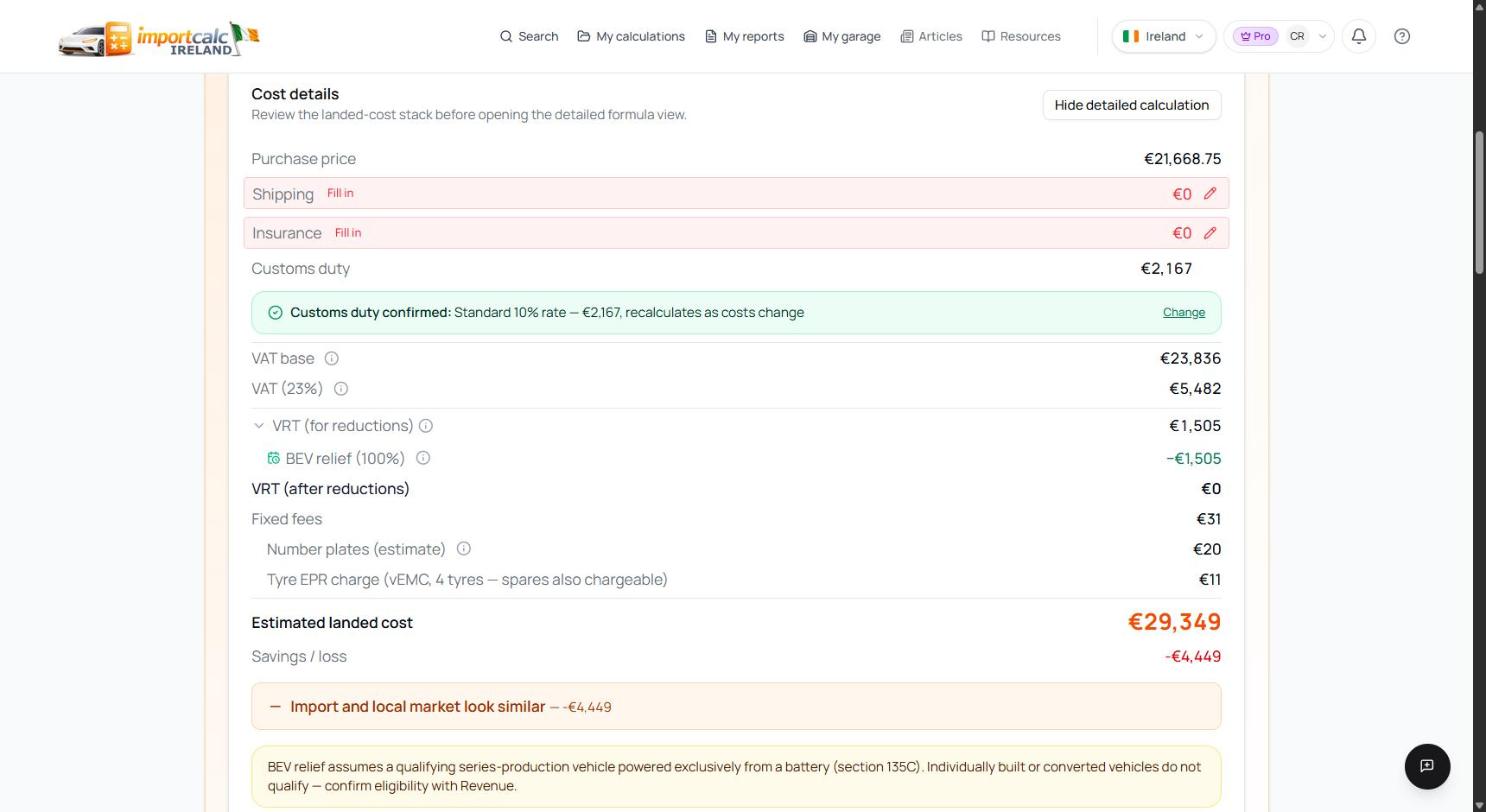The height and width of the screenshot is (812, 1486).
Task: Open the Search page
Action: 529,36
